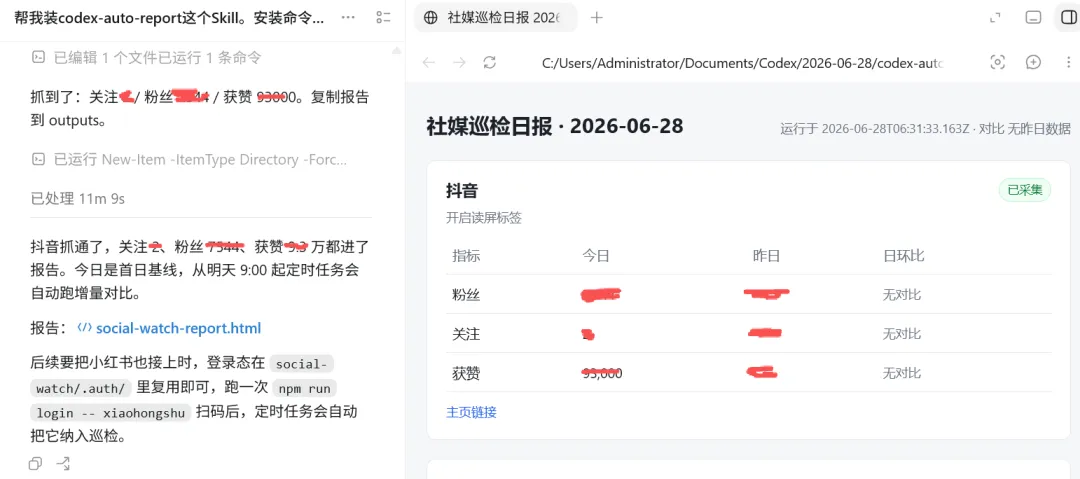Open the 主页链接 link
Image resolution: width=1080 pixels, height=479 pixels.
472,412
